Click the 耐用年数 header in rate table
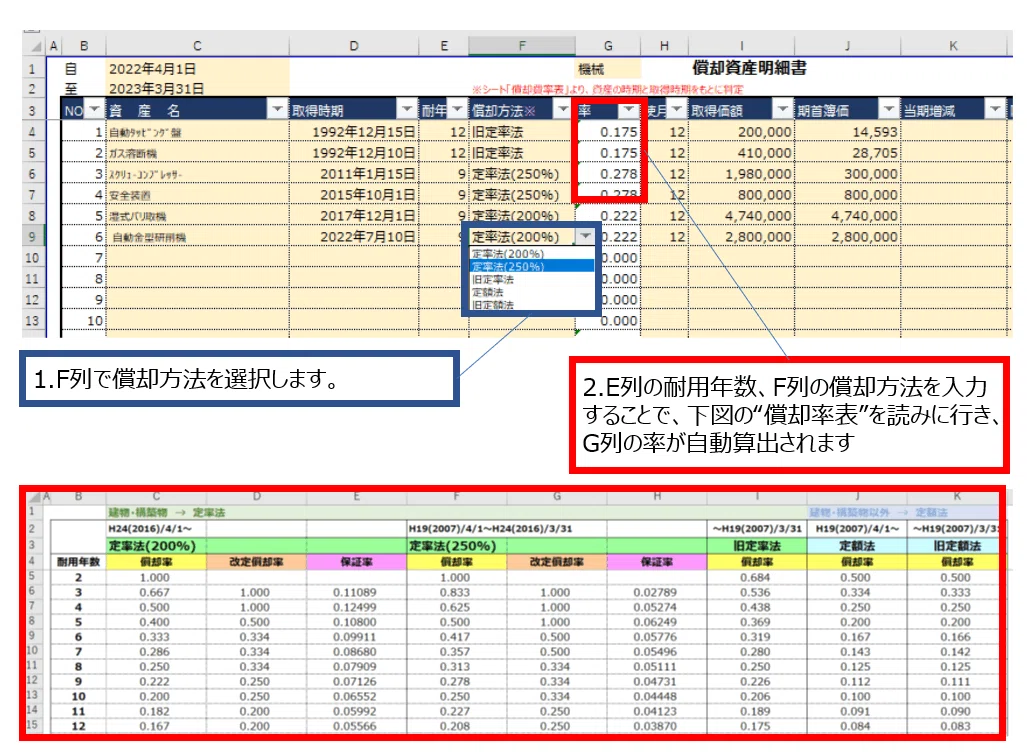 click(78, 562)
